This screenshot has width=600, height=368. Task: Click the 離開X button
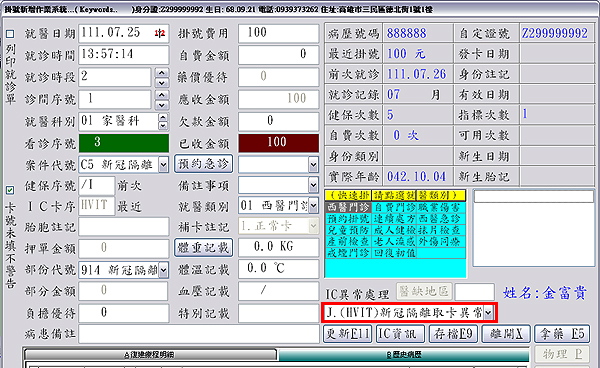coord(506,334)
